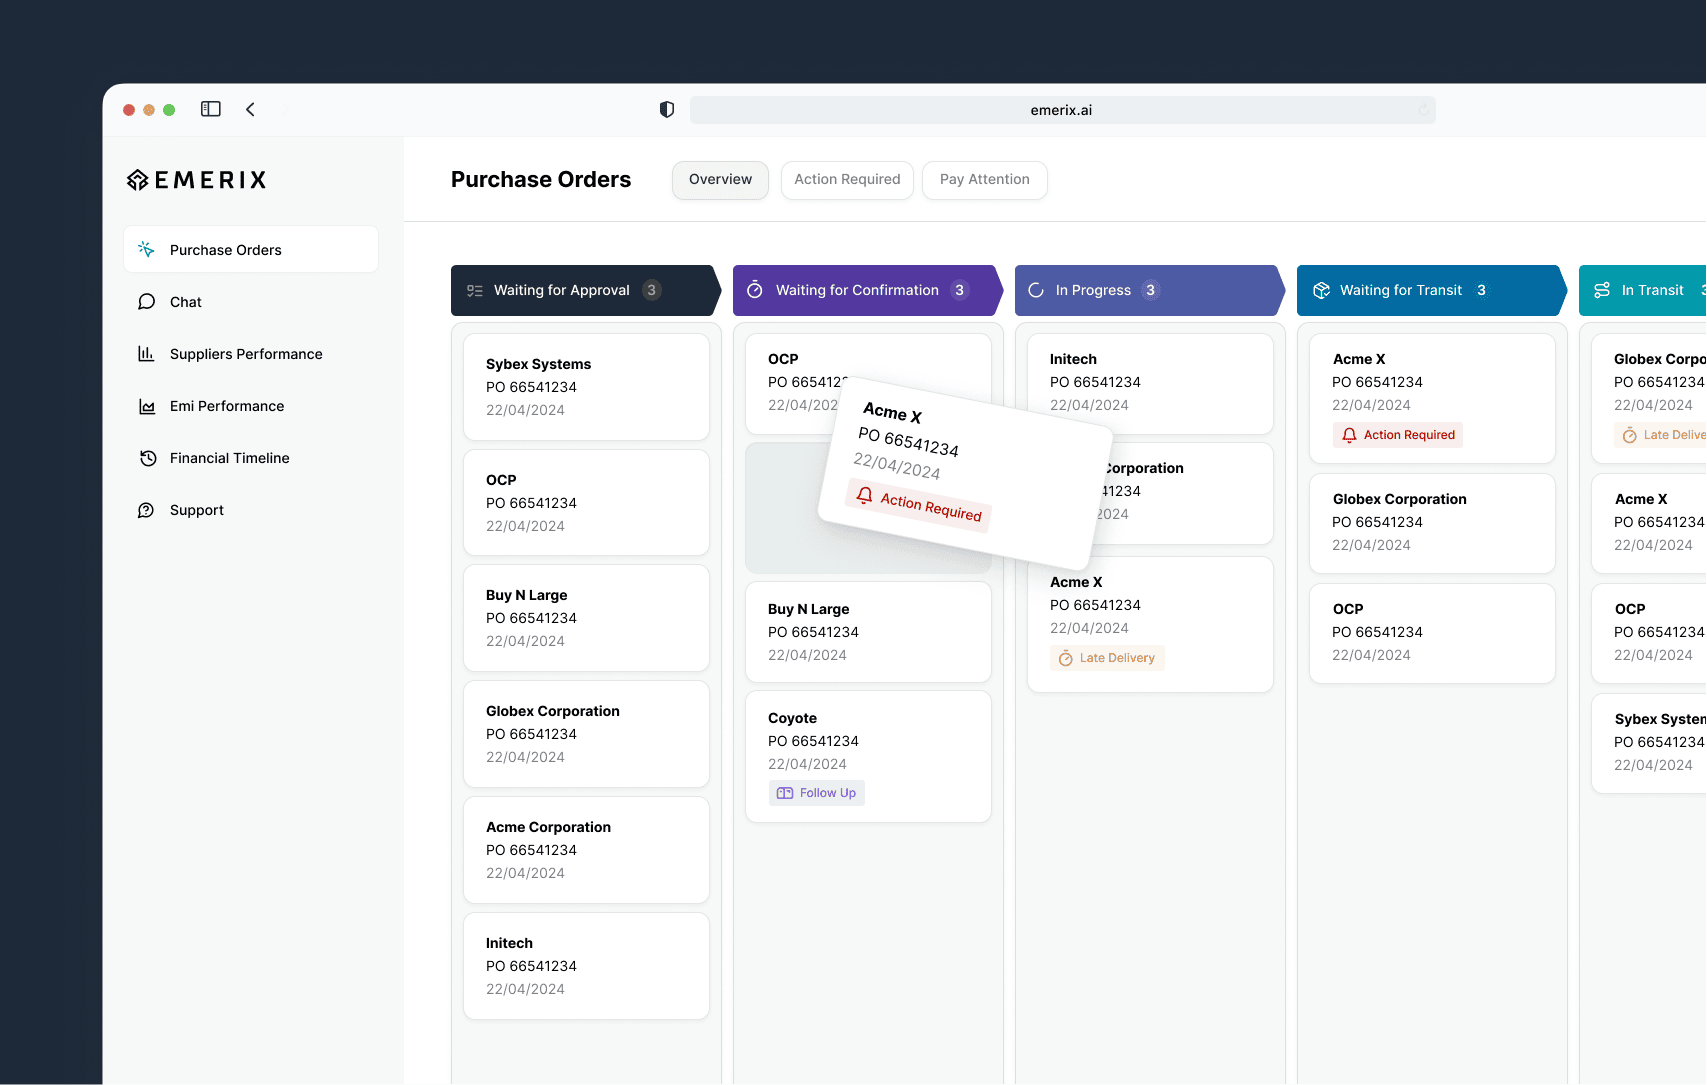Click the Waiting for Confirmation column header
Viewport: 1707px width, 1085px height.
tap(867, 290)
